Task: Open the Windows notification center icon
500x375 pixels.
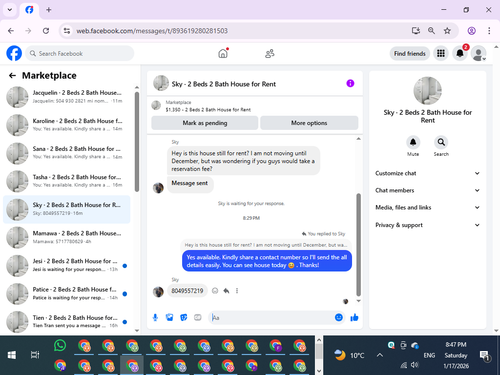Action: coord(484,356)
